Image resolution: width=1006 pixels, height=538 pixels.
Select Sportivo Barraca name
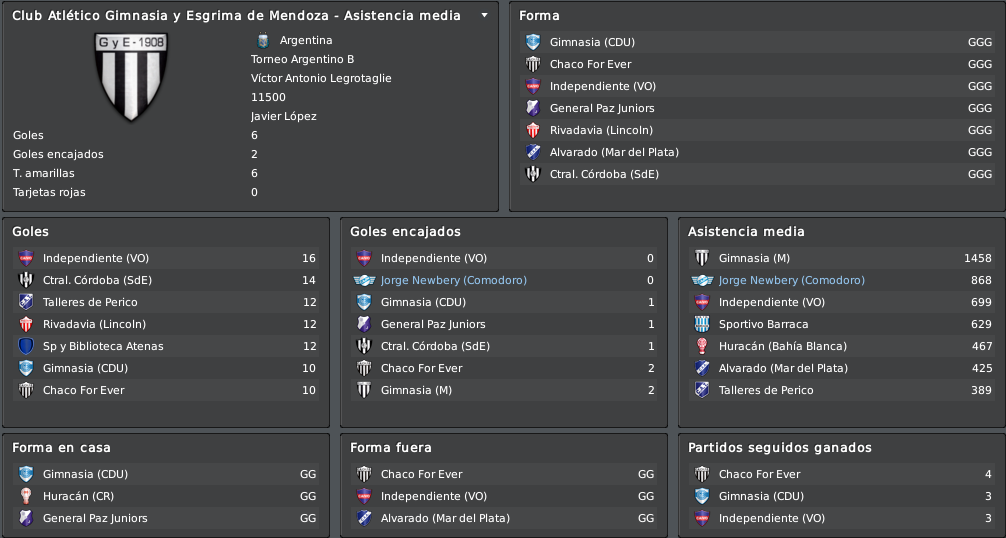763,324
